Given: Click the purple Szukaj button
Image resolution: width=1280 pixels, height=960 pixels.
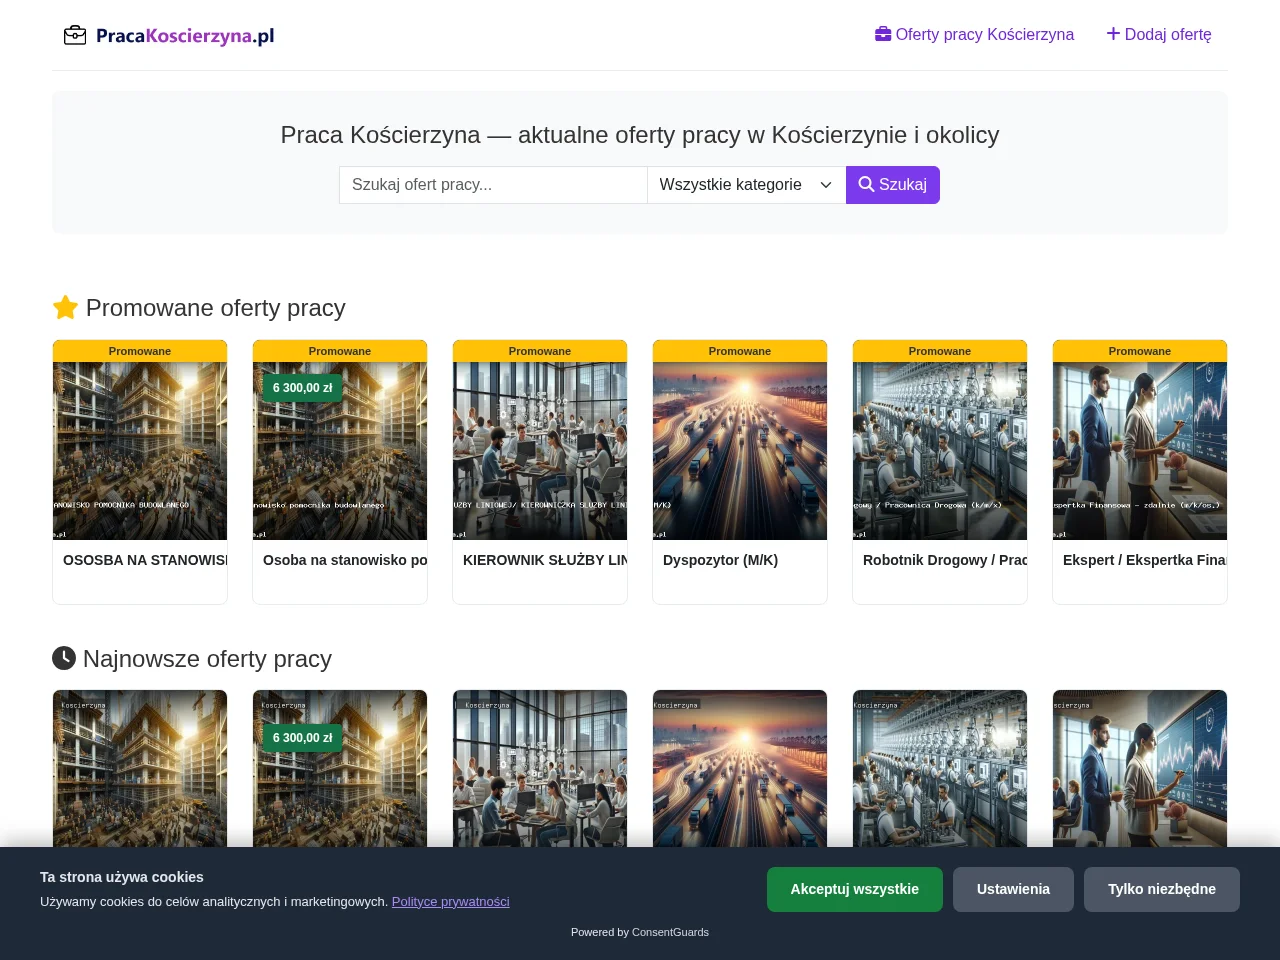Looking at the screenshot, I should (x=893, y=185).
